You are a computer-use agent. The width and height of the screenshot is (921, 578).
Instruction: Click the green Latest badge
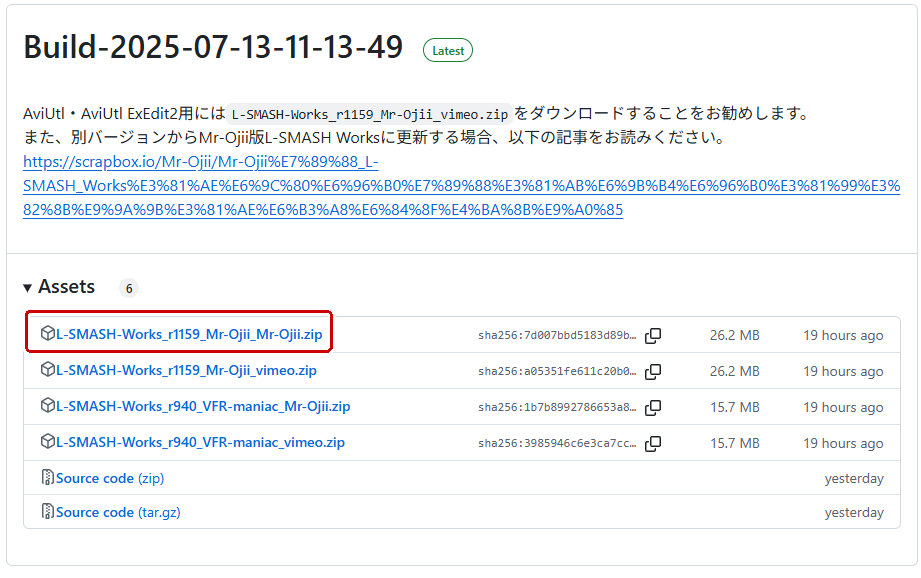pos(448,51)
